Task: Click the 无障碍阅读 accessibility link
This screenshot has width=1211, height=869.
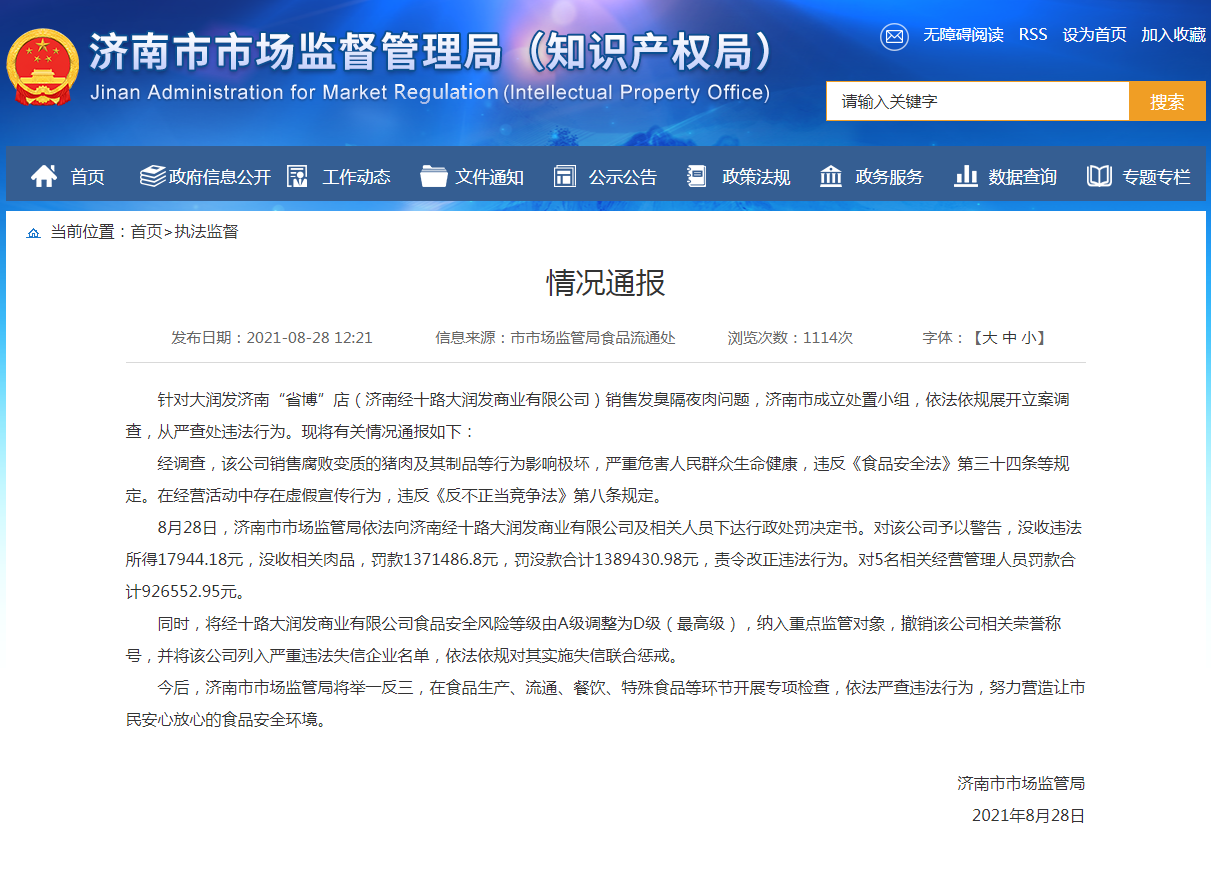Action: coord(963,35)
